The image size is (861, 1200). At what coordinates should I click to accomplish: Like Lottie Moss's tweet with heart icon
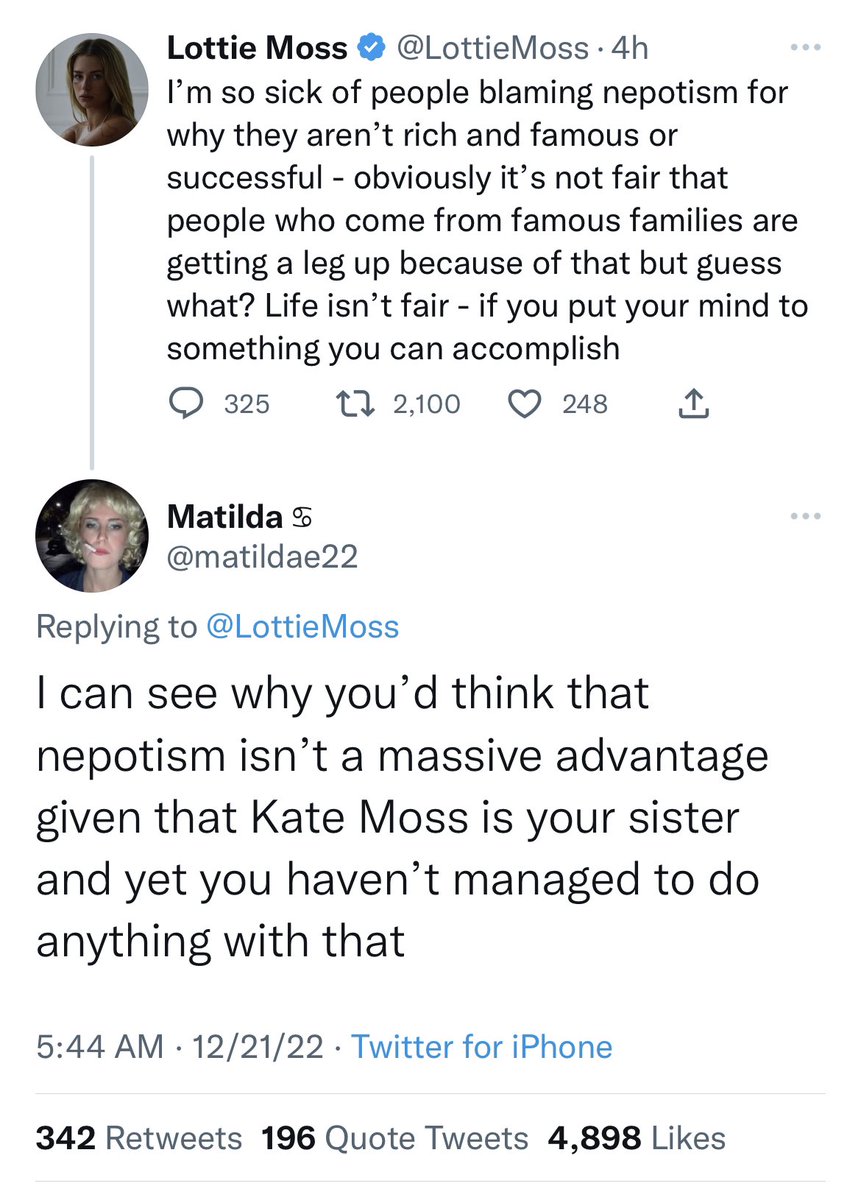525,403
